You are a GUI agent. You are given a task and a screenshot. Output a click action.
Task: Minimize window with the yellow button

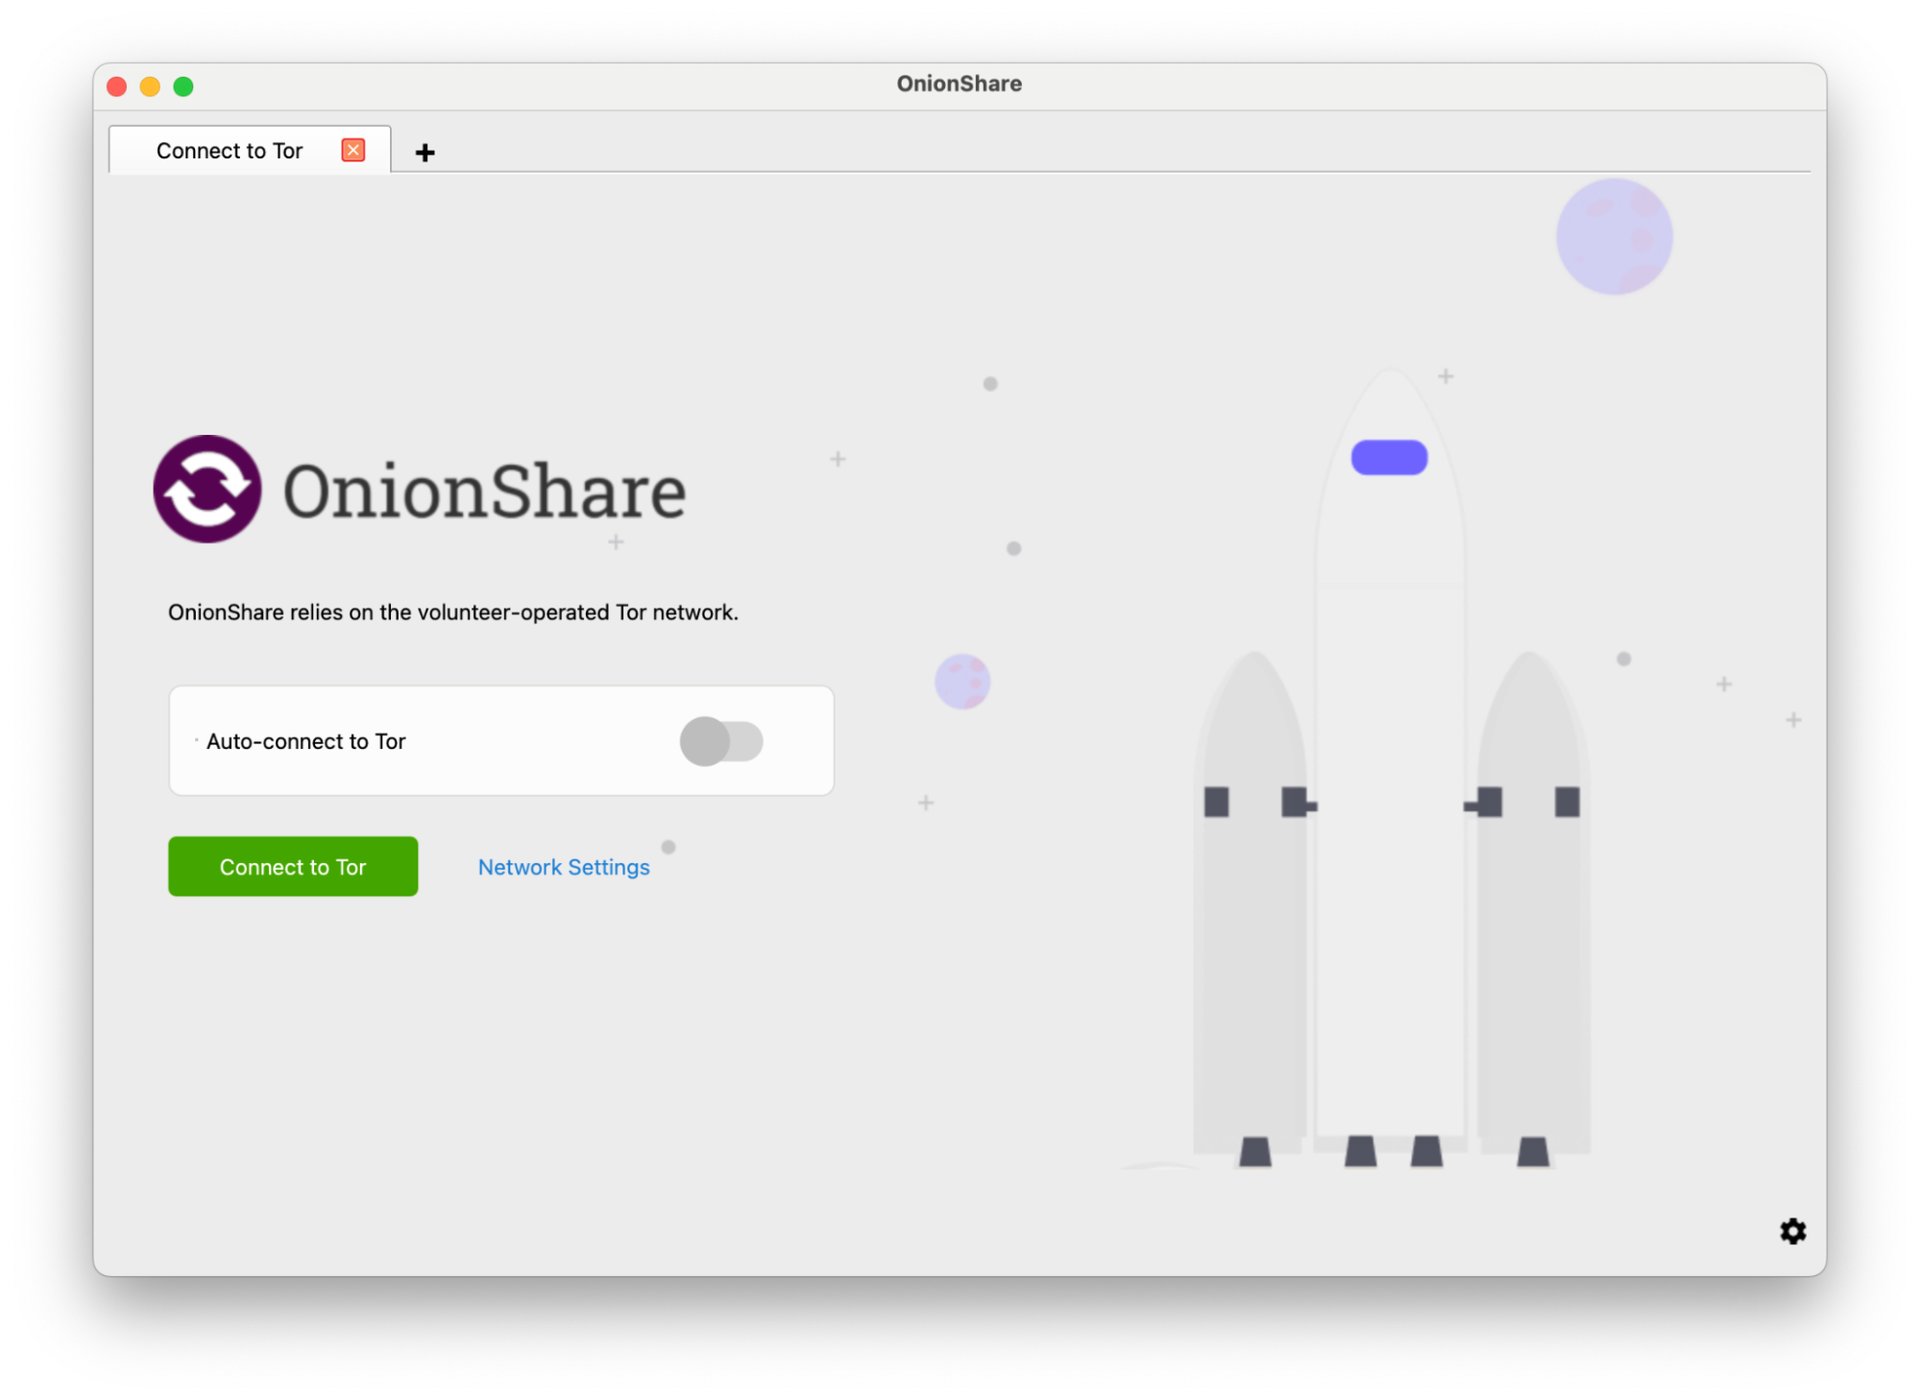(x=150, y=86)
